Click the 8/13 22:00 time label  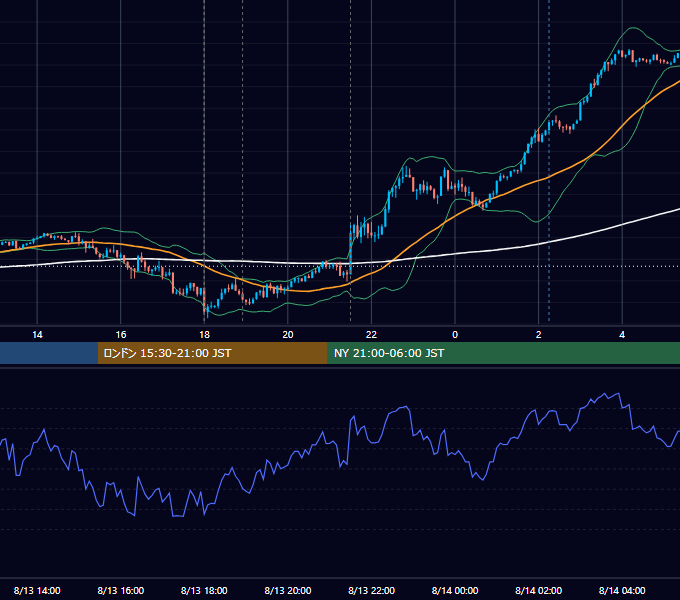pyautogui.click(x=372, y=590)
